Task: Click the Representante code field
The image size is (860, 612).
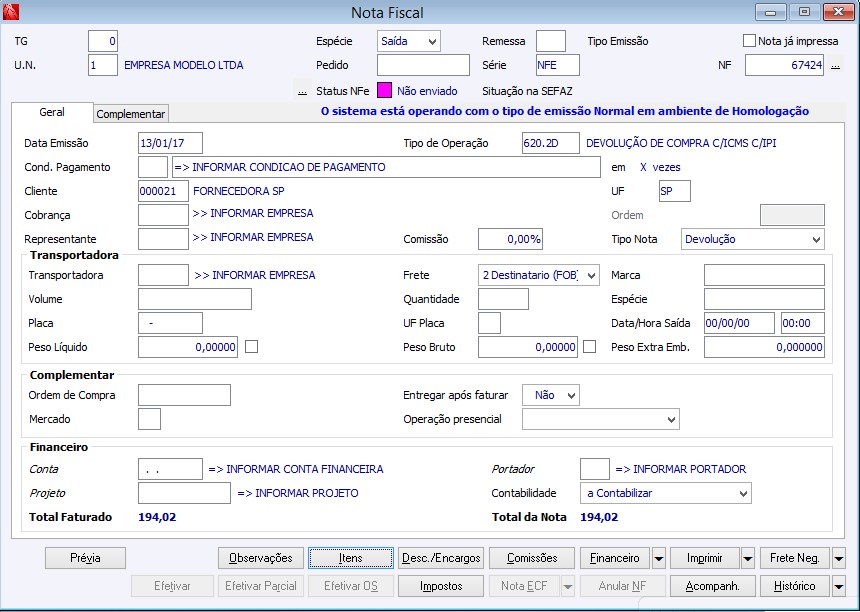Action: [163, 239]
